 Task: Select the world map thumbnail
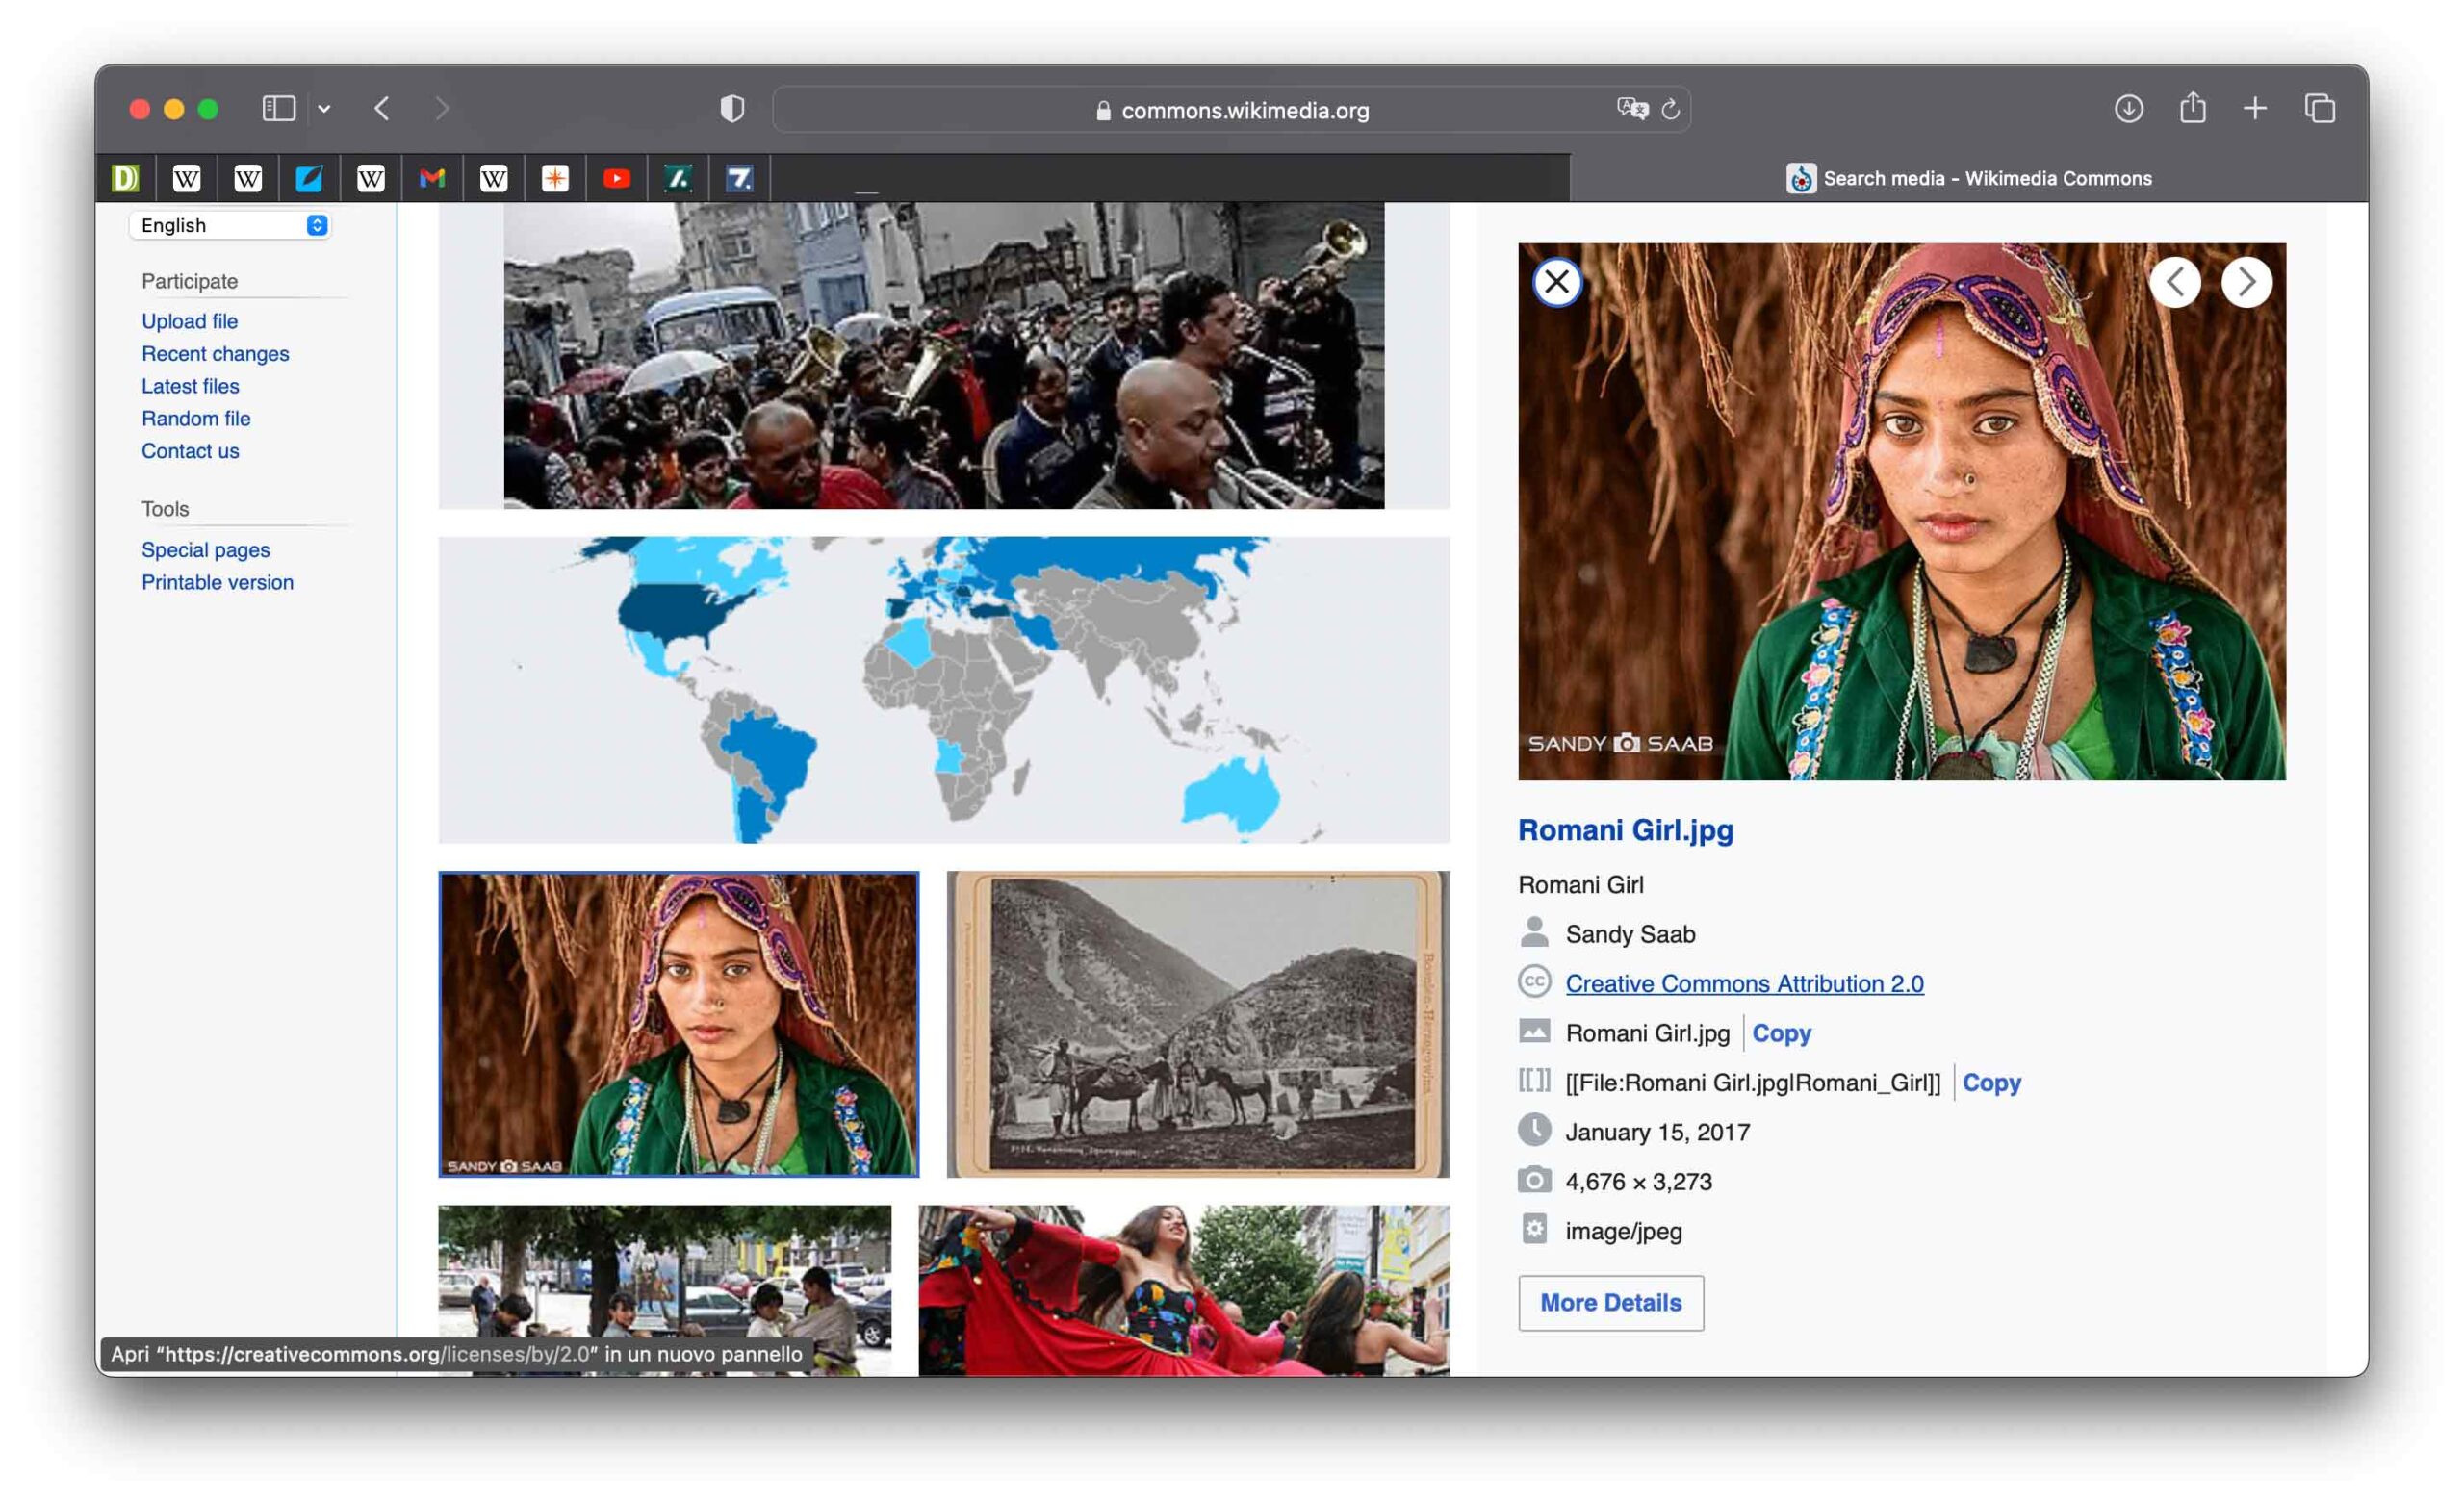[943, 689]
